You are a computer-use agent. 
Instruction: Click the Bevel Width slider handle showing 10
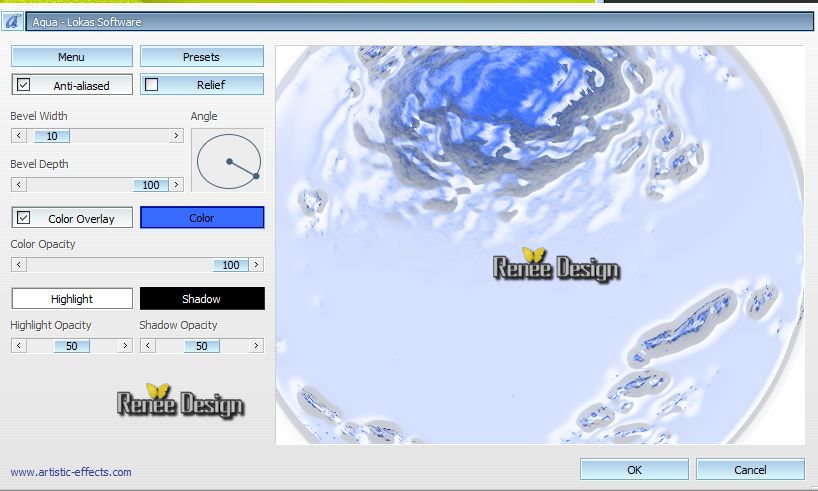pos(52,136)
